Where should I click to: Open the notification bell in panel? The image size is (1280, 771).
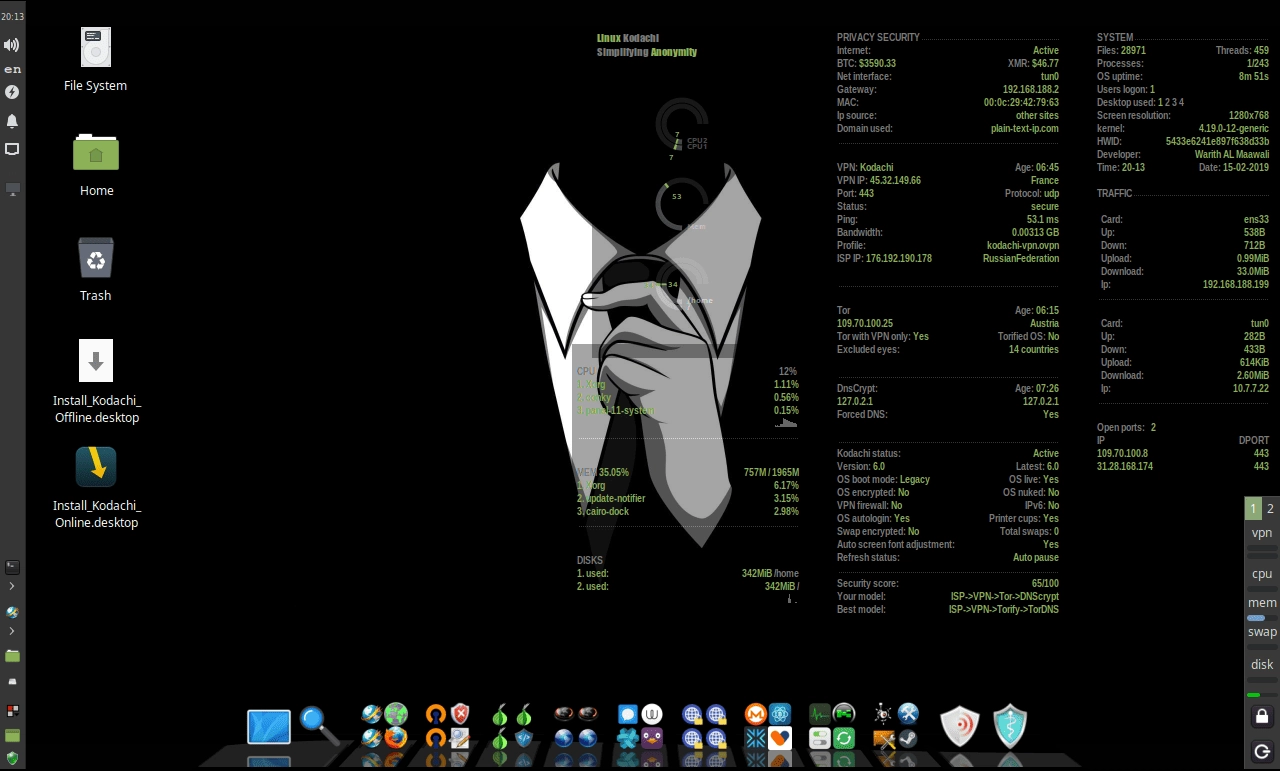click(12, 121)
